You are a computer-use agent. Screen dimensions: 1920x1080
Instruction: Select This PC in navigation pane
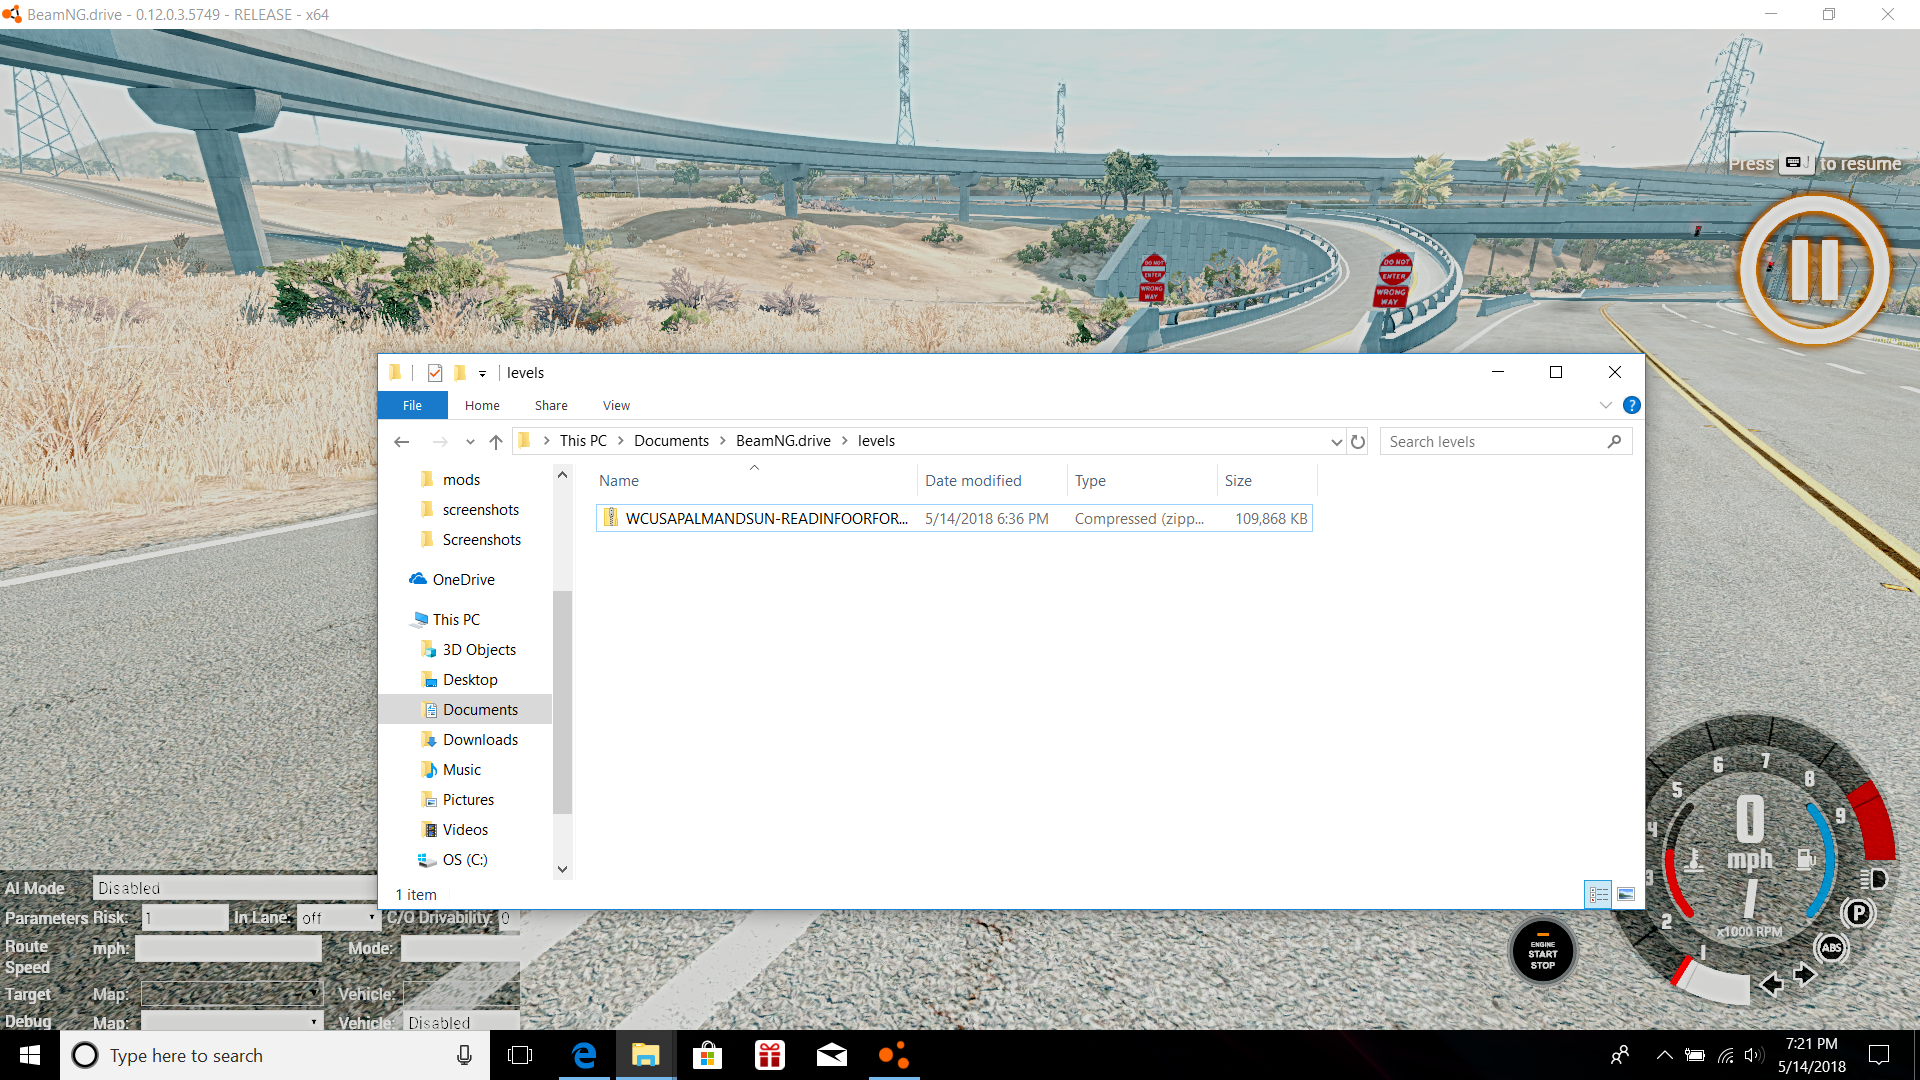pyautogui.click(x=456, y=620)
